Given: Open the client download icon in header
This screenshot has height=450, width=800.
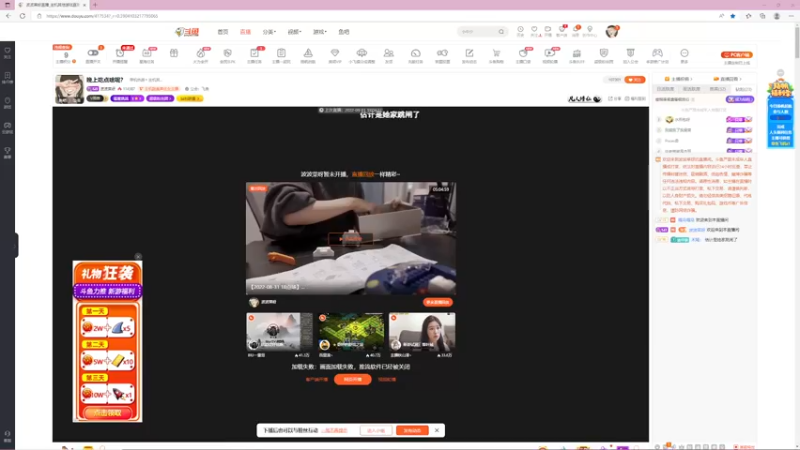Looking at the screenshot, I should 590,31.
